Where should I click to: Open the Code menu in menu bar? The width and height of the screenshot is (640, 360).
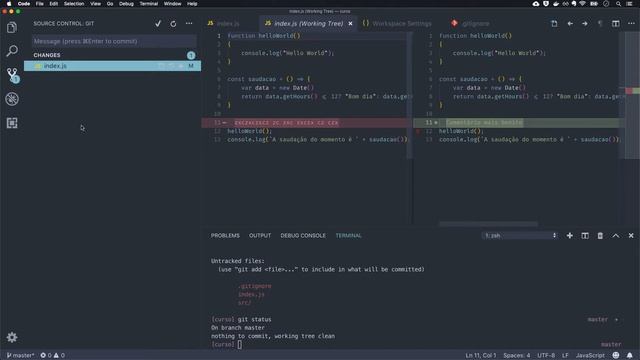tap(24, 4)
